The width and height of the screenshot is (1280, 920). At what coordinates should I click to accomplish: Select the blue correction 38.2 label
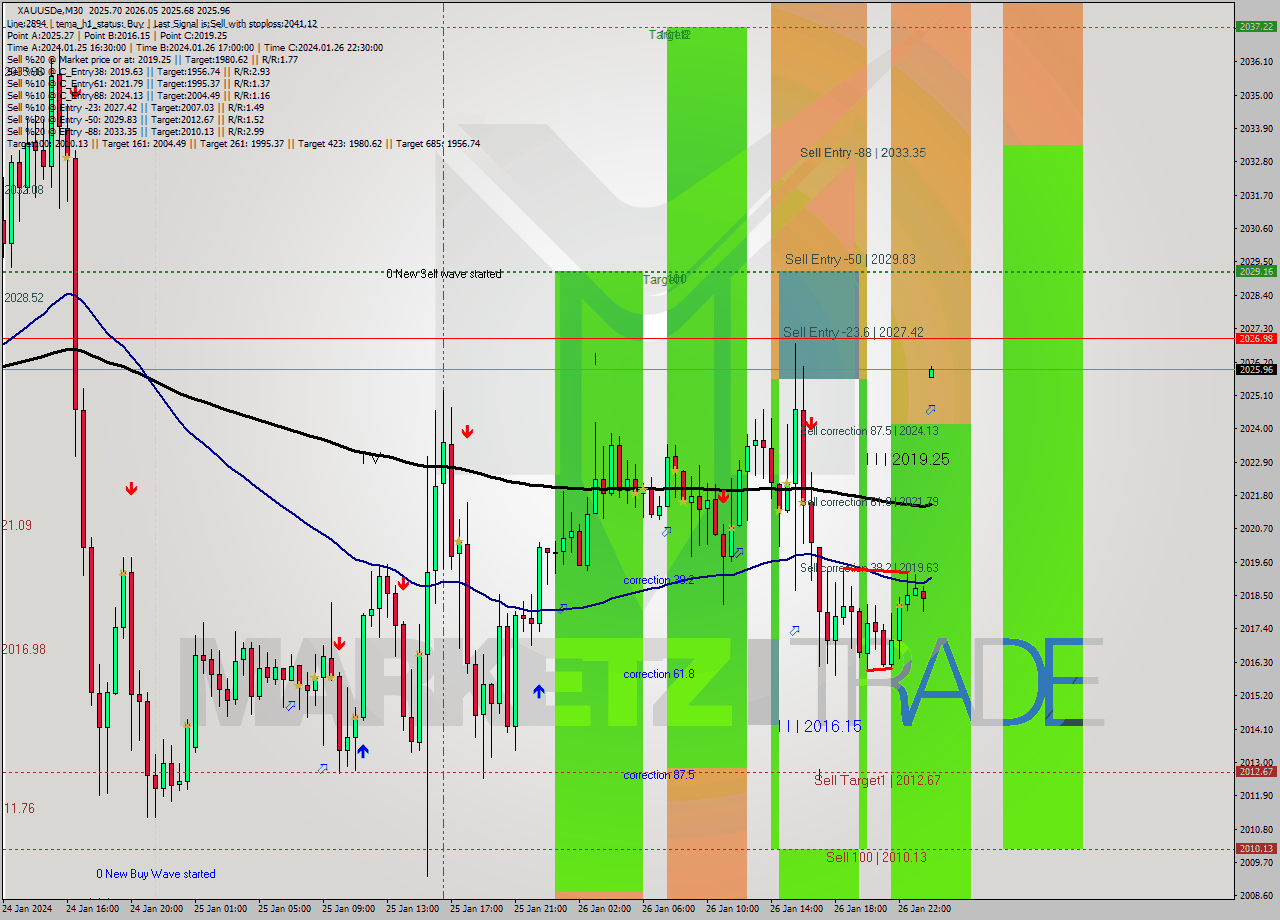click(x=658, y=580)
